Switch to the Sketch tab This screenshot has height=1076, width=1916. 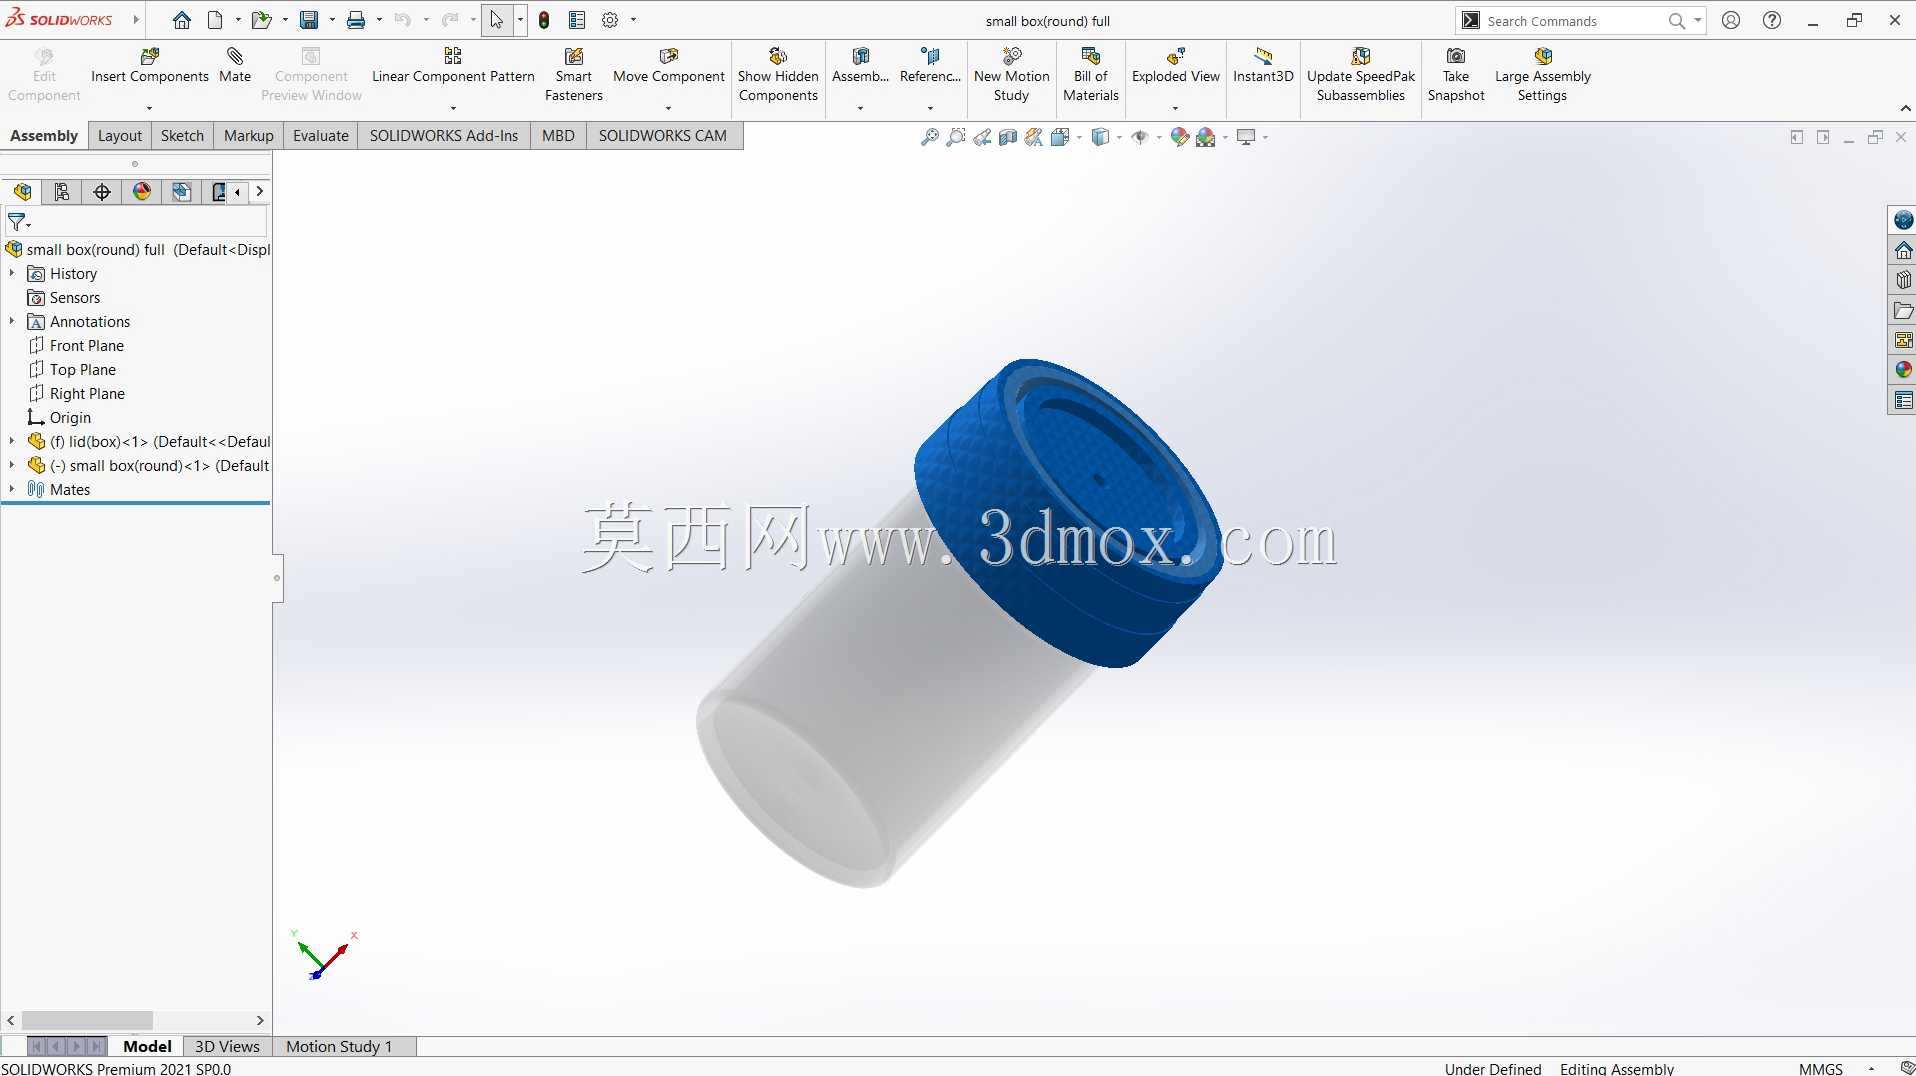[182, 136]
